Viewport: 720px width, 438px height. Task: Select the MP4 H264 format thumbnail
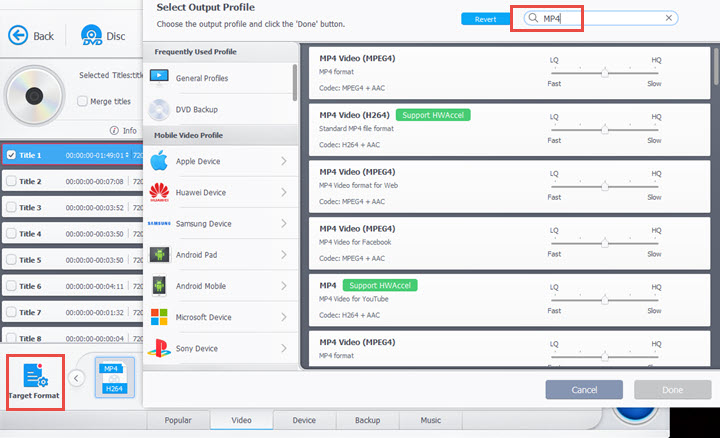[x=114, y=377]
